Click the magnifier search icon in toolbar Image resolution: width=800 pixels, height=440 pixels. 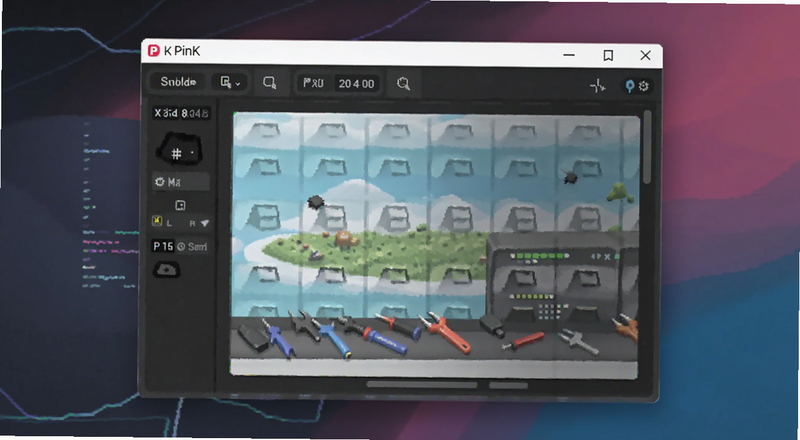pos(404,84)
